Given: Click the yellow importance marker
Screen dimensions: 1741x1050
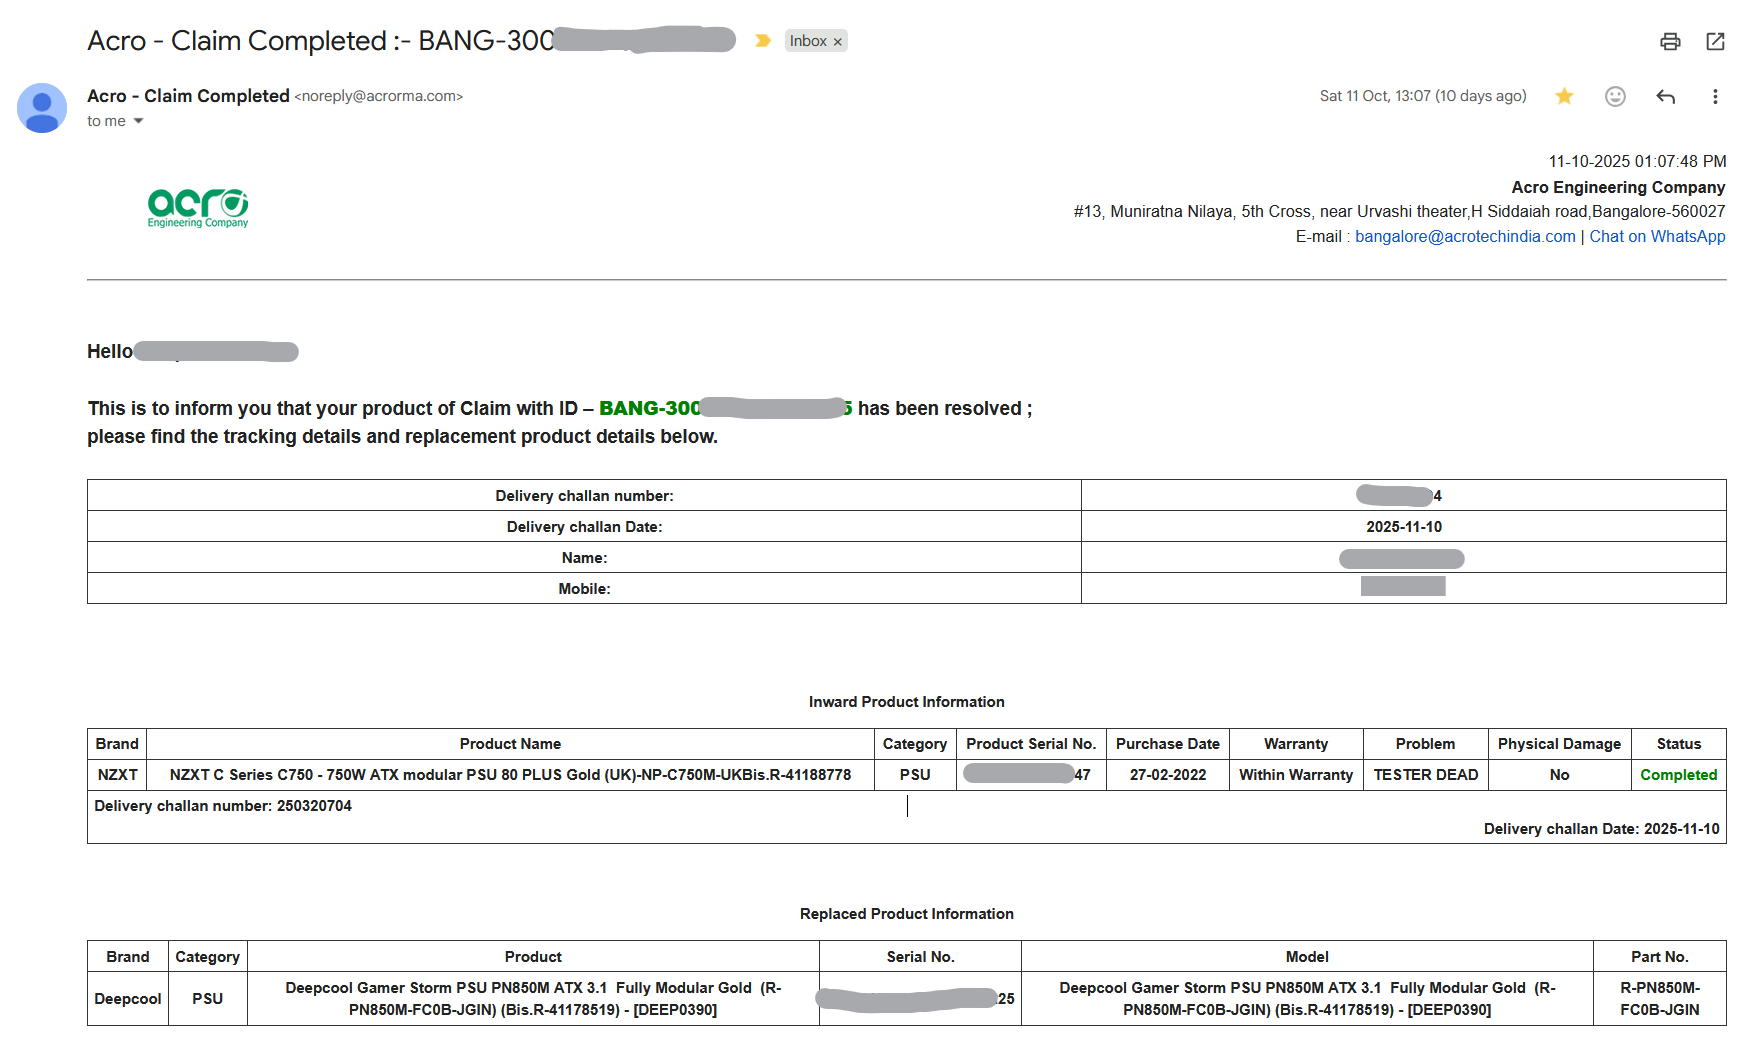Looking at the screenshot, I should tap(763, 41).
